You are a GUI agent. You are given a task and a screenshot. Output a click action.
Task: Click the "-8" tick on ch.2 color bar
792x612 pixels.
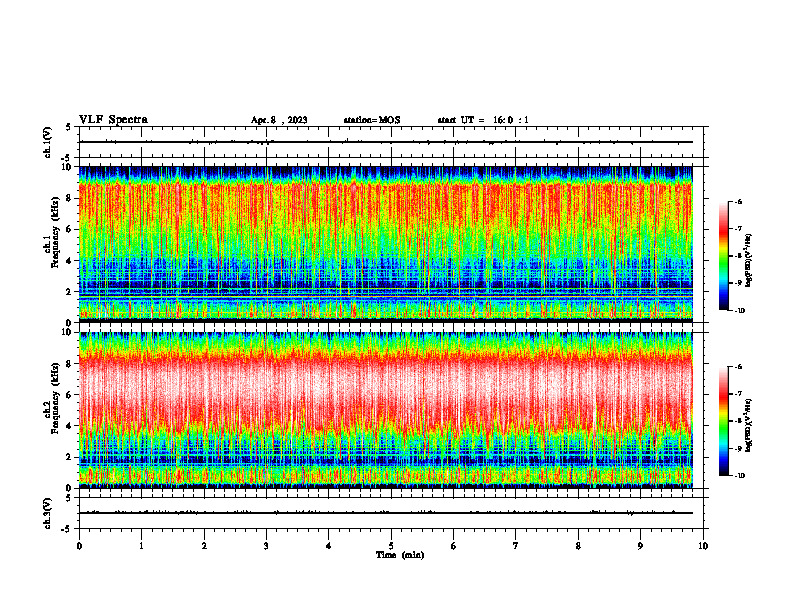click(738, 421)
